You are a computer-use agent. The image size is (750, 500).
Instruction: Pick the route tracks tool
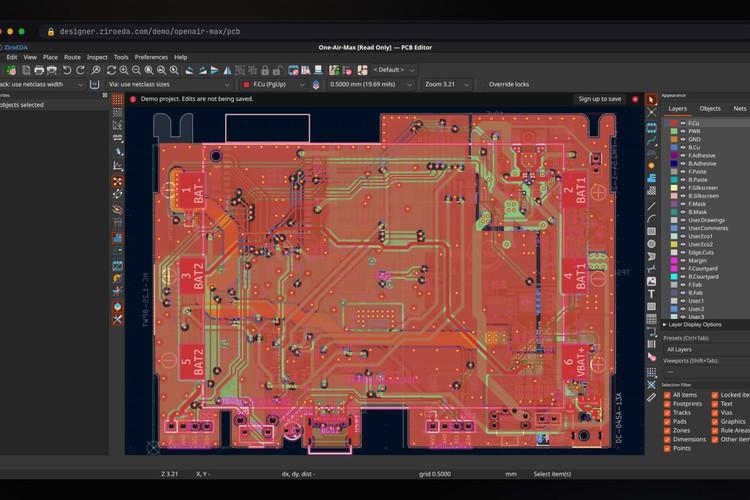651,141
